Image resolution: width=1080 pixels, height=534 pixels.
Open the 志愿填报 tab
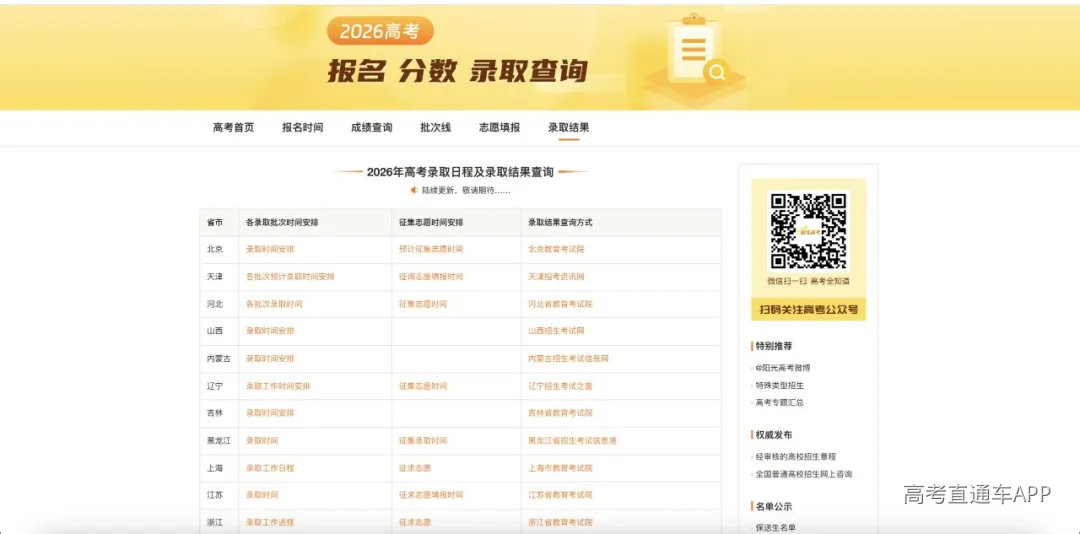pos(499,127)
